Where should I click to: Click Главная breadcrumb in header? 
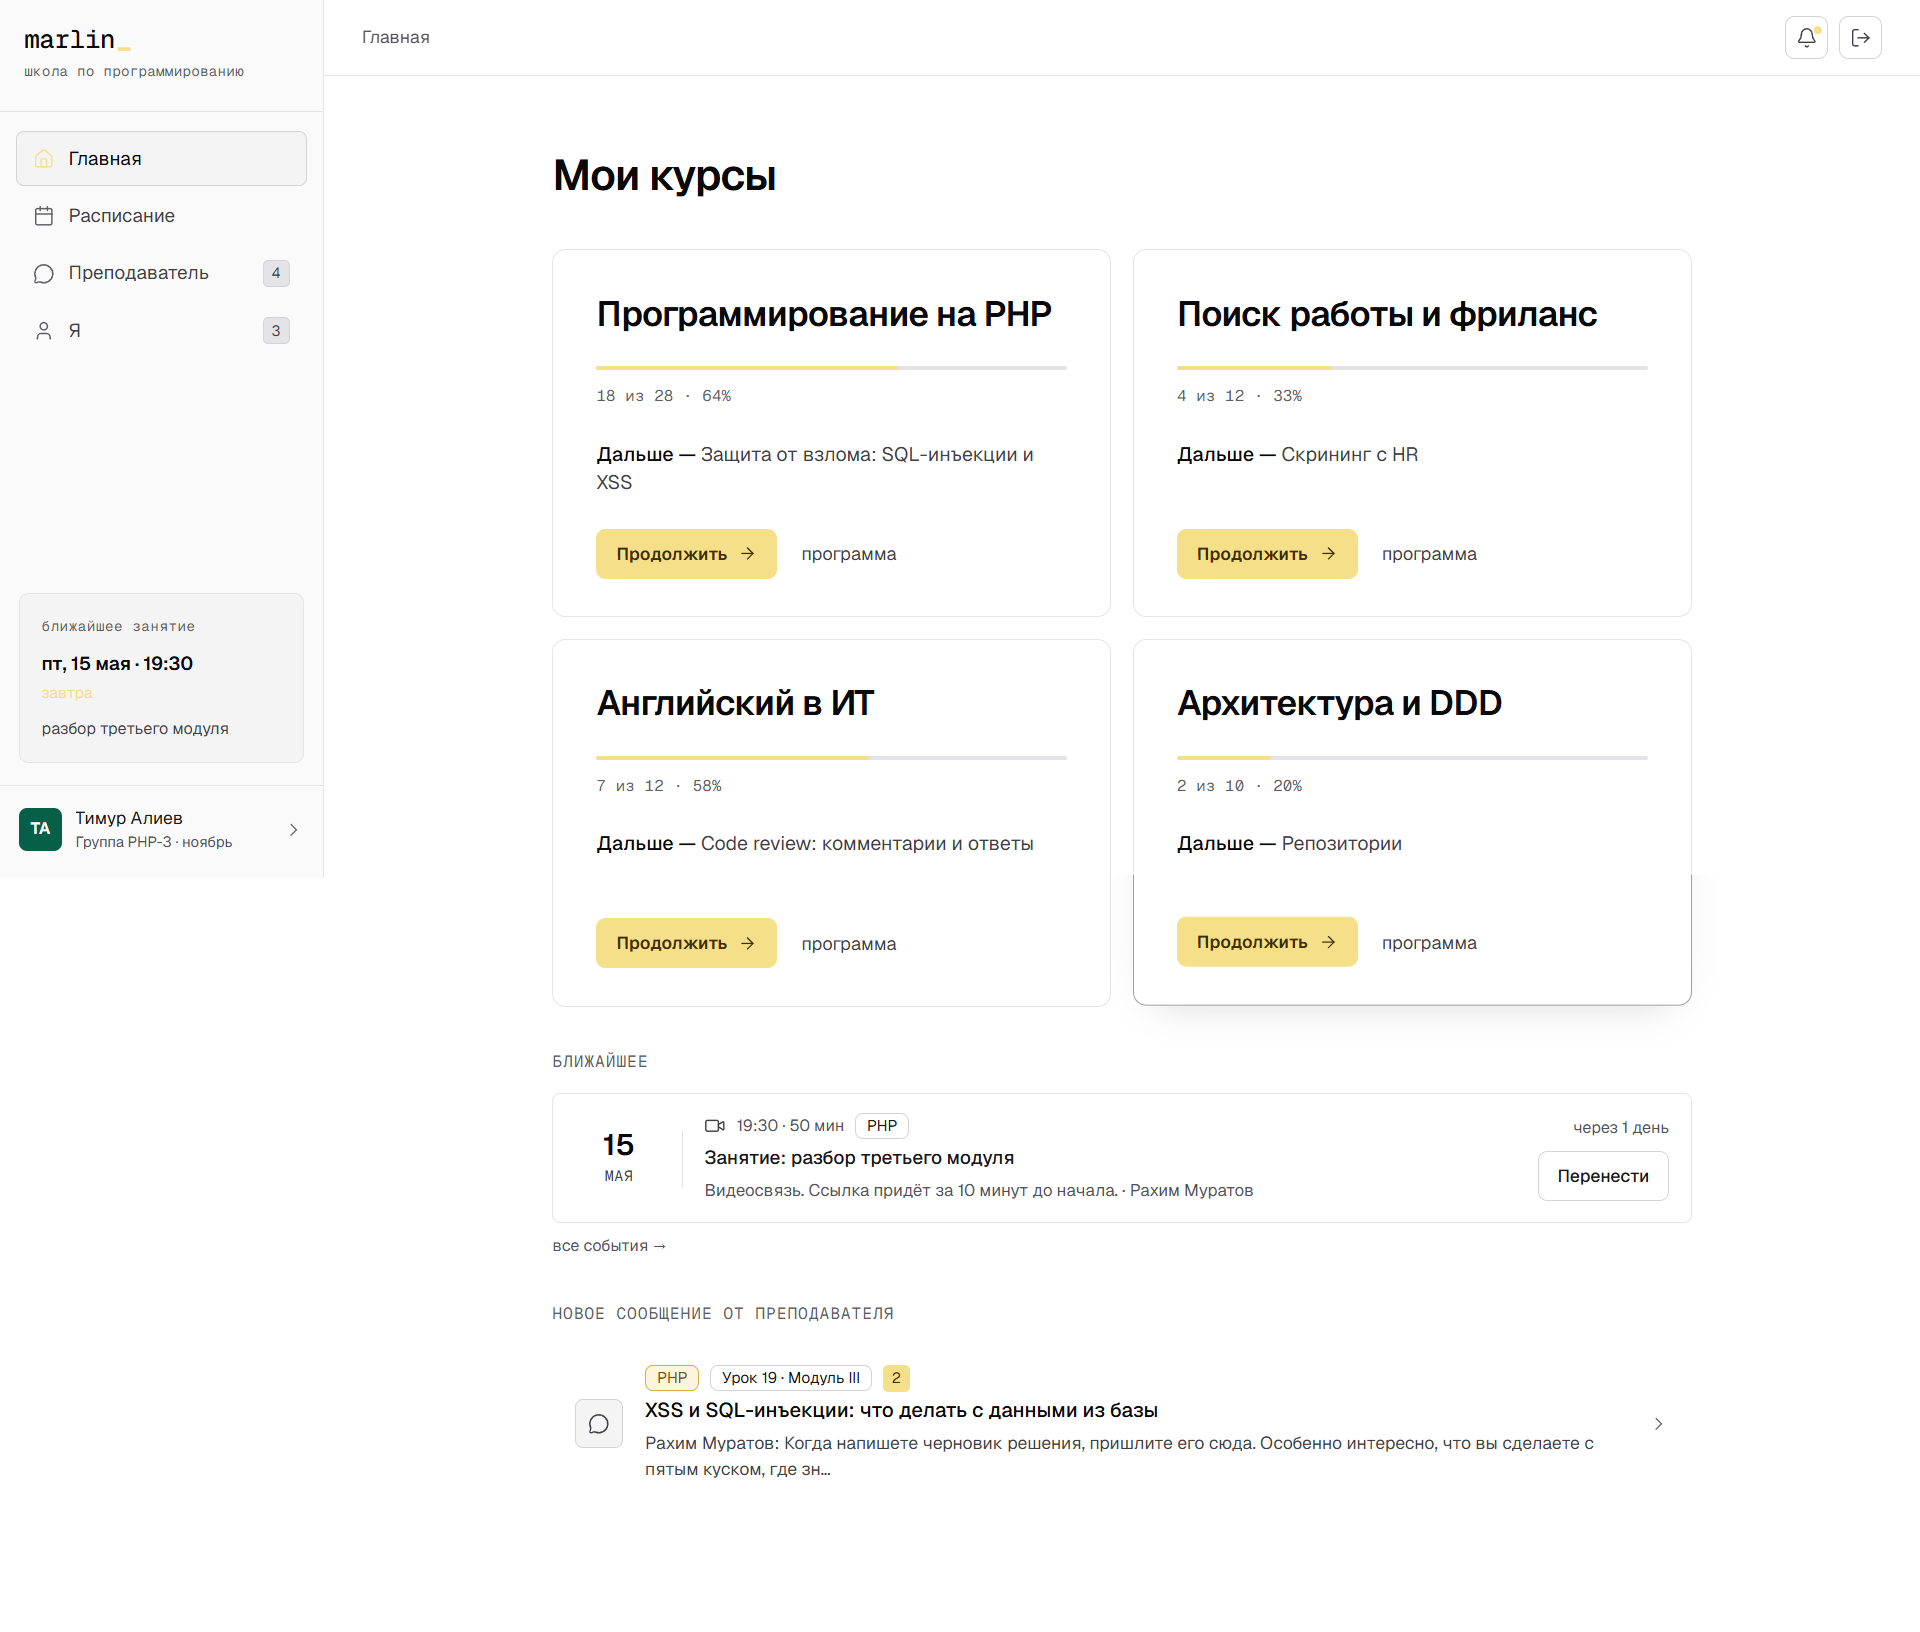pyautogui.click(x=396, y=38)
